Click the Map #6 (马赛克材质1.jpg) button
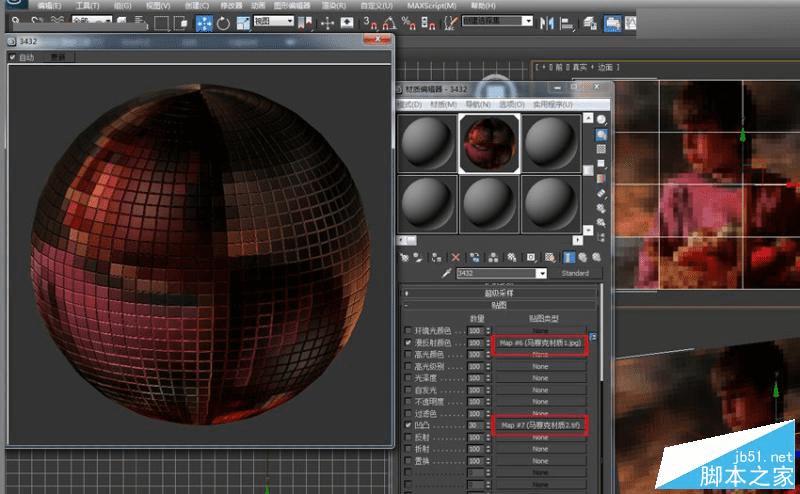The height and width of the screenshot is (494, 800). 540,342
